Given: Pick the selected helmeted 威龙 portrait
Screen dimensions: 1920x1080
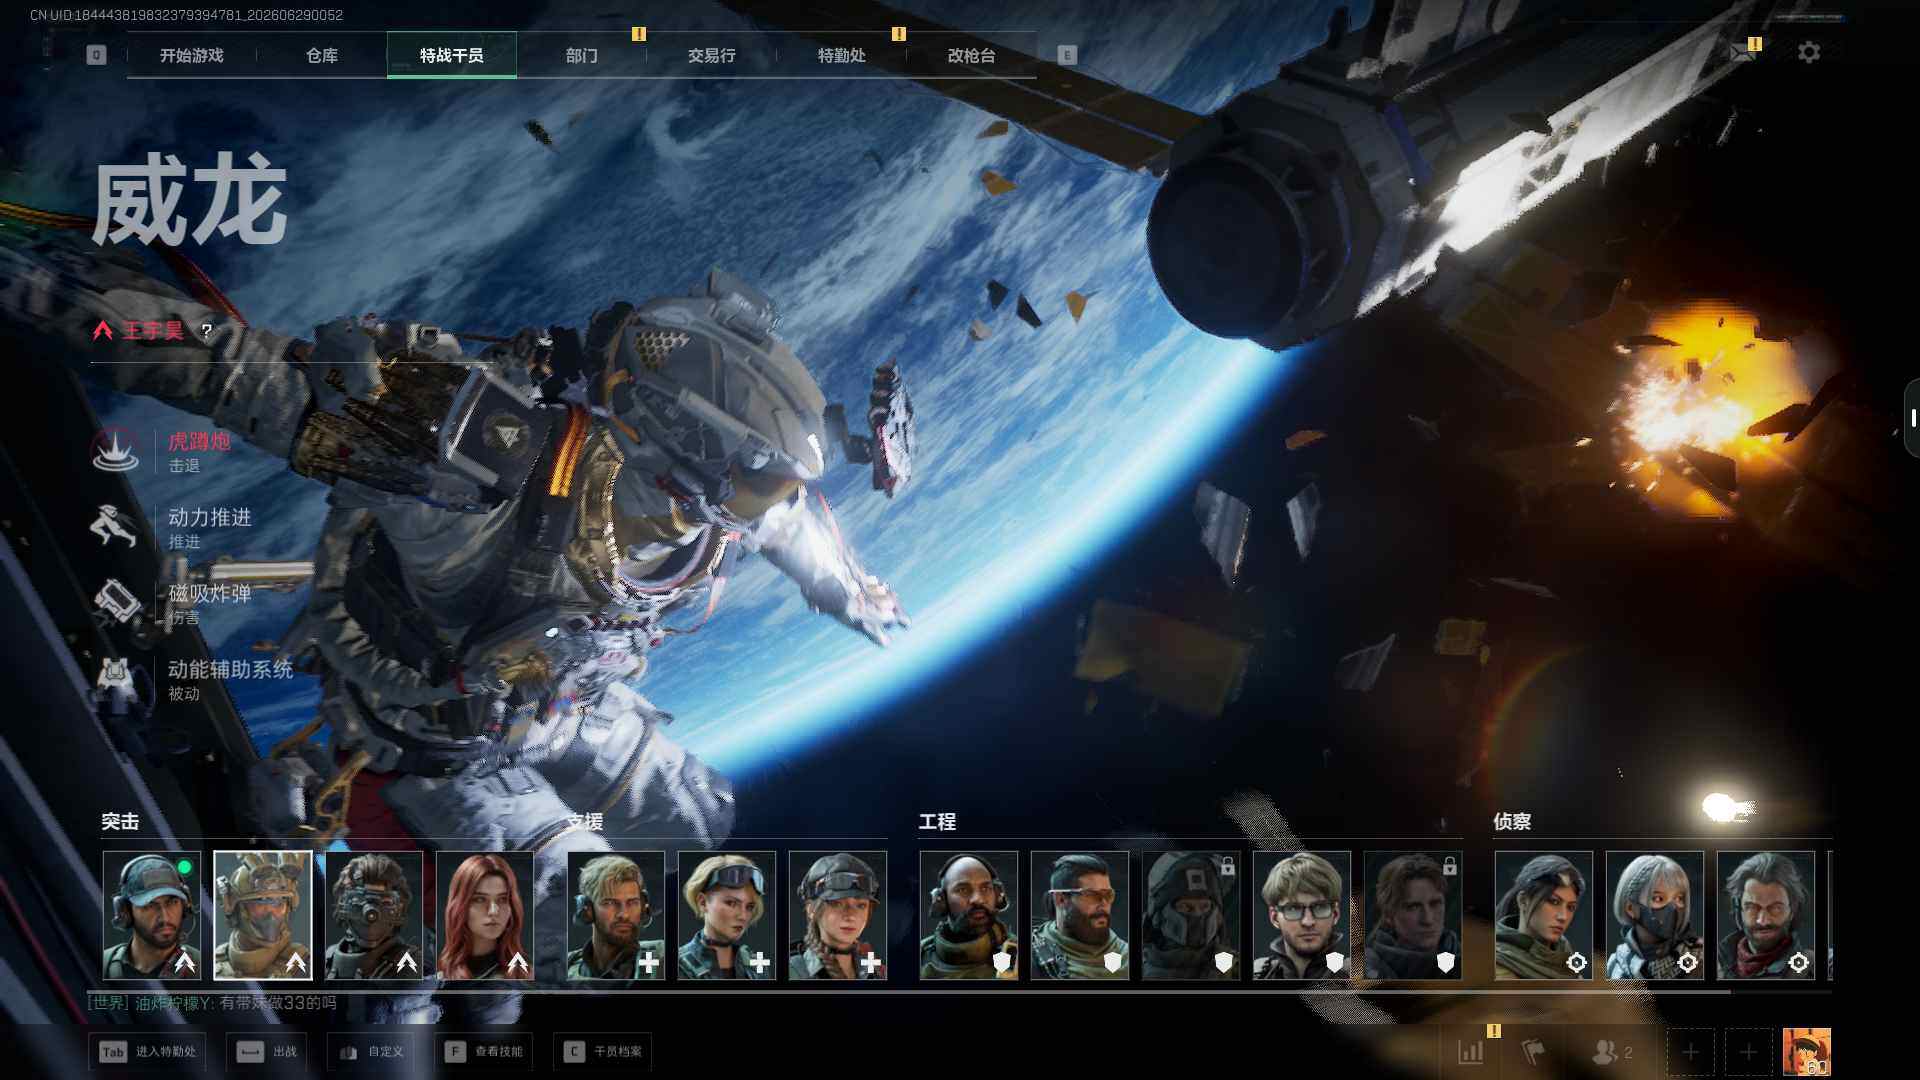Looking at the screenshot, I should coord(263,915).
